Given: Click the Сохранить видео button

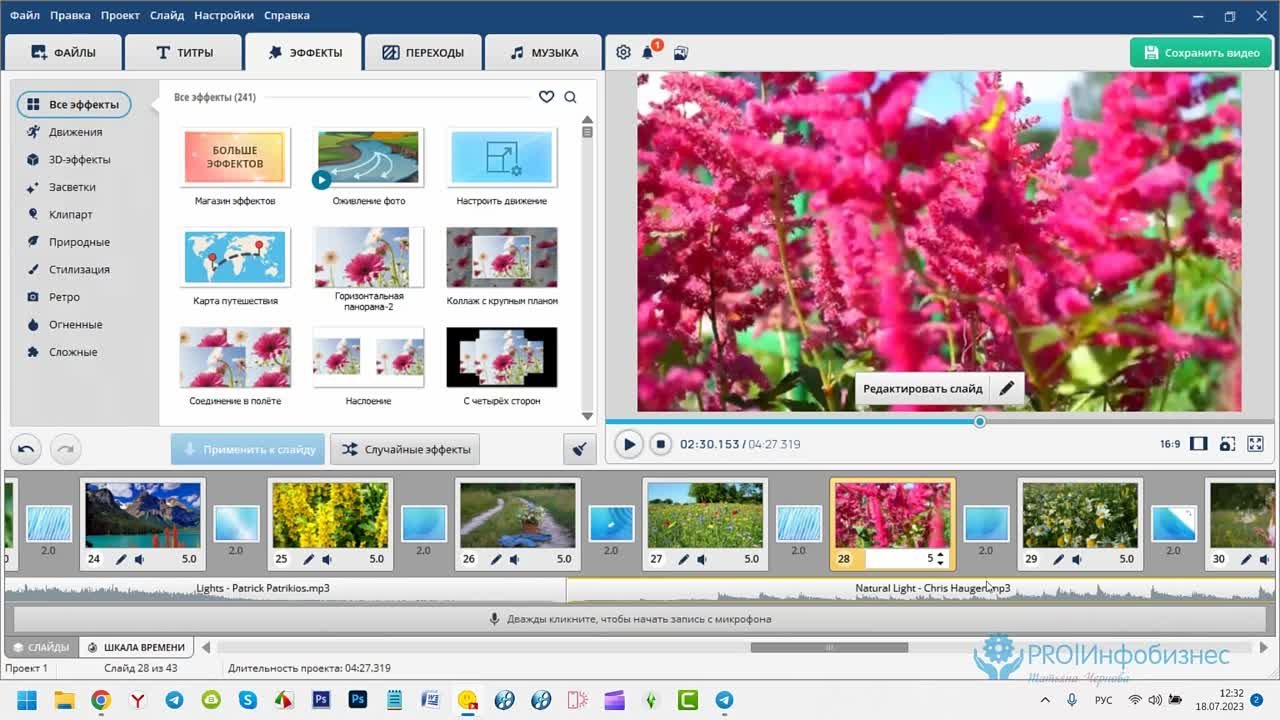Looking at the screenshot, I should (1201, 53).
